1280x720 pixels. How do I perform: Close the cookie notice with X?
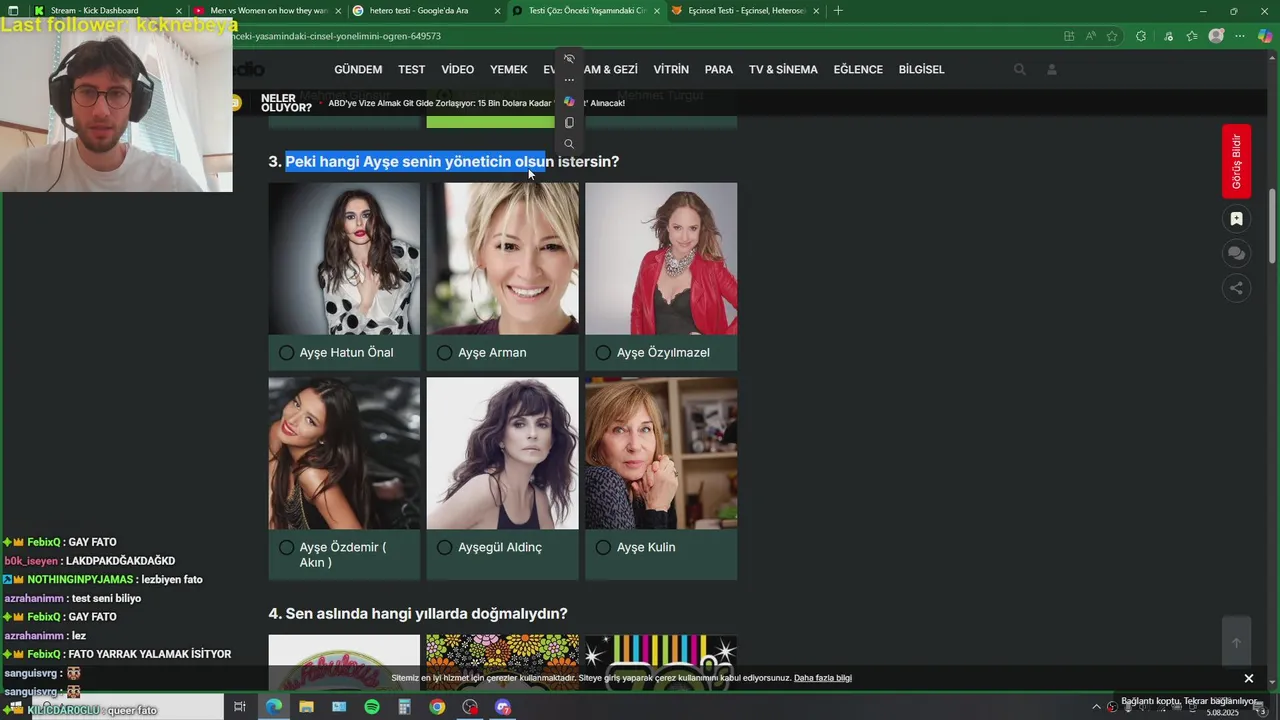1248,678
